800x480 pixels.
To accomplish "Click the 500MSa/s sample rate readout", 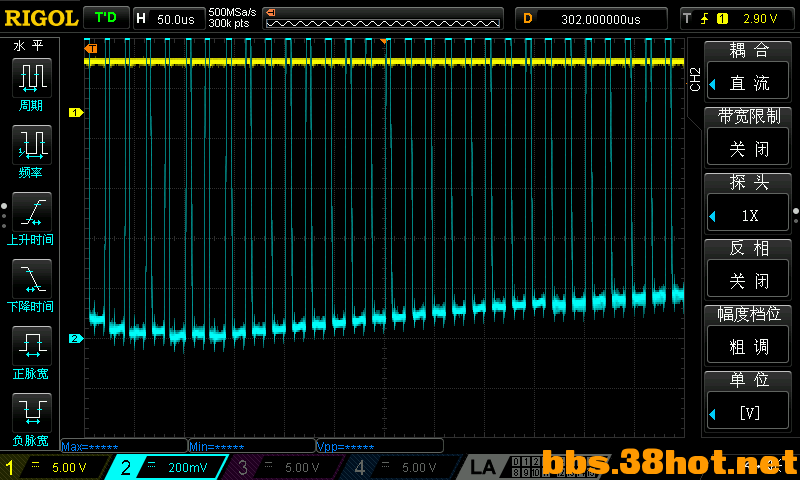I will (x=232, y=12).
